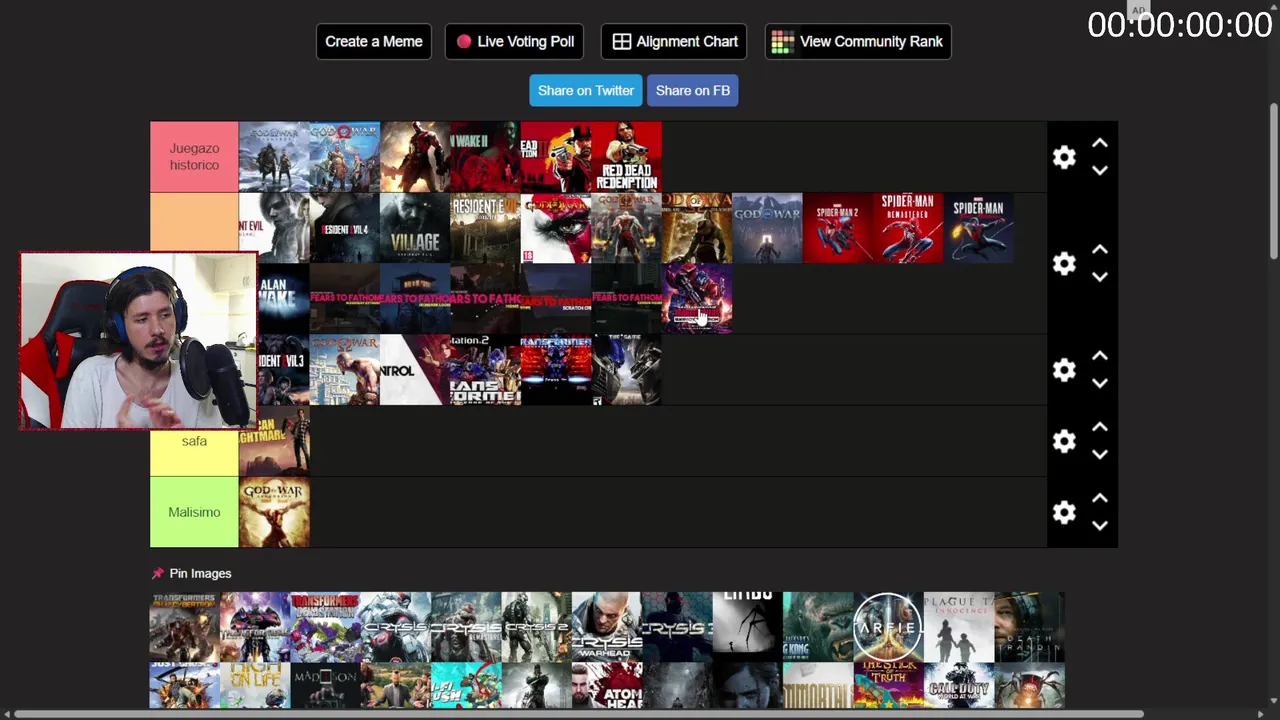Share the tier list on FB
The image size is (1280, 720).
point(692,90)
